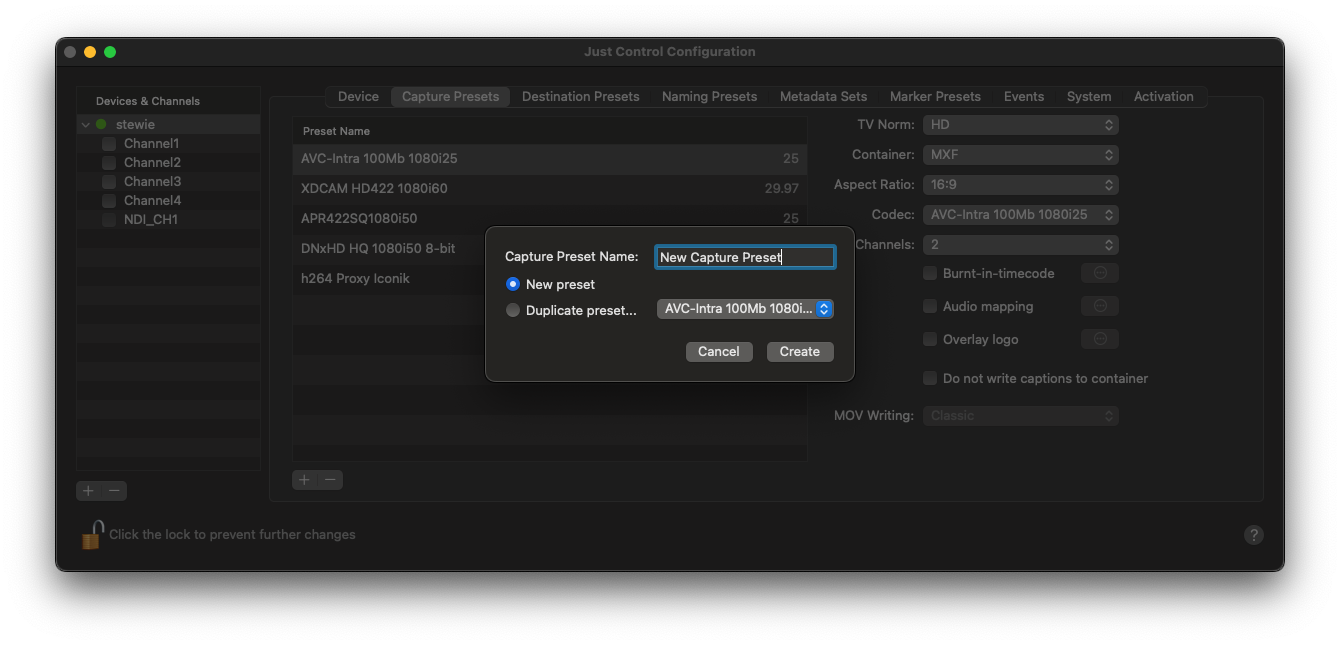Image resolution: width=1340 pixels, height=645 pixels.
Task: Check Do not write captions to container
Action: click(x=930, y=378)
